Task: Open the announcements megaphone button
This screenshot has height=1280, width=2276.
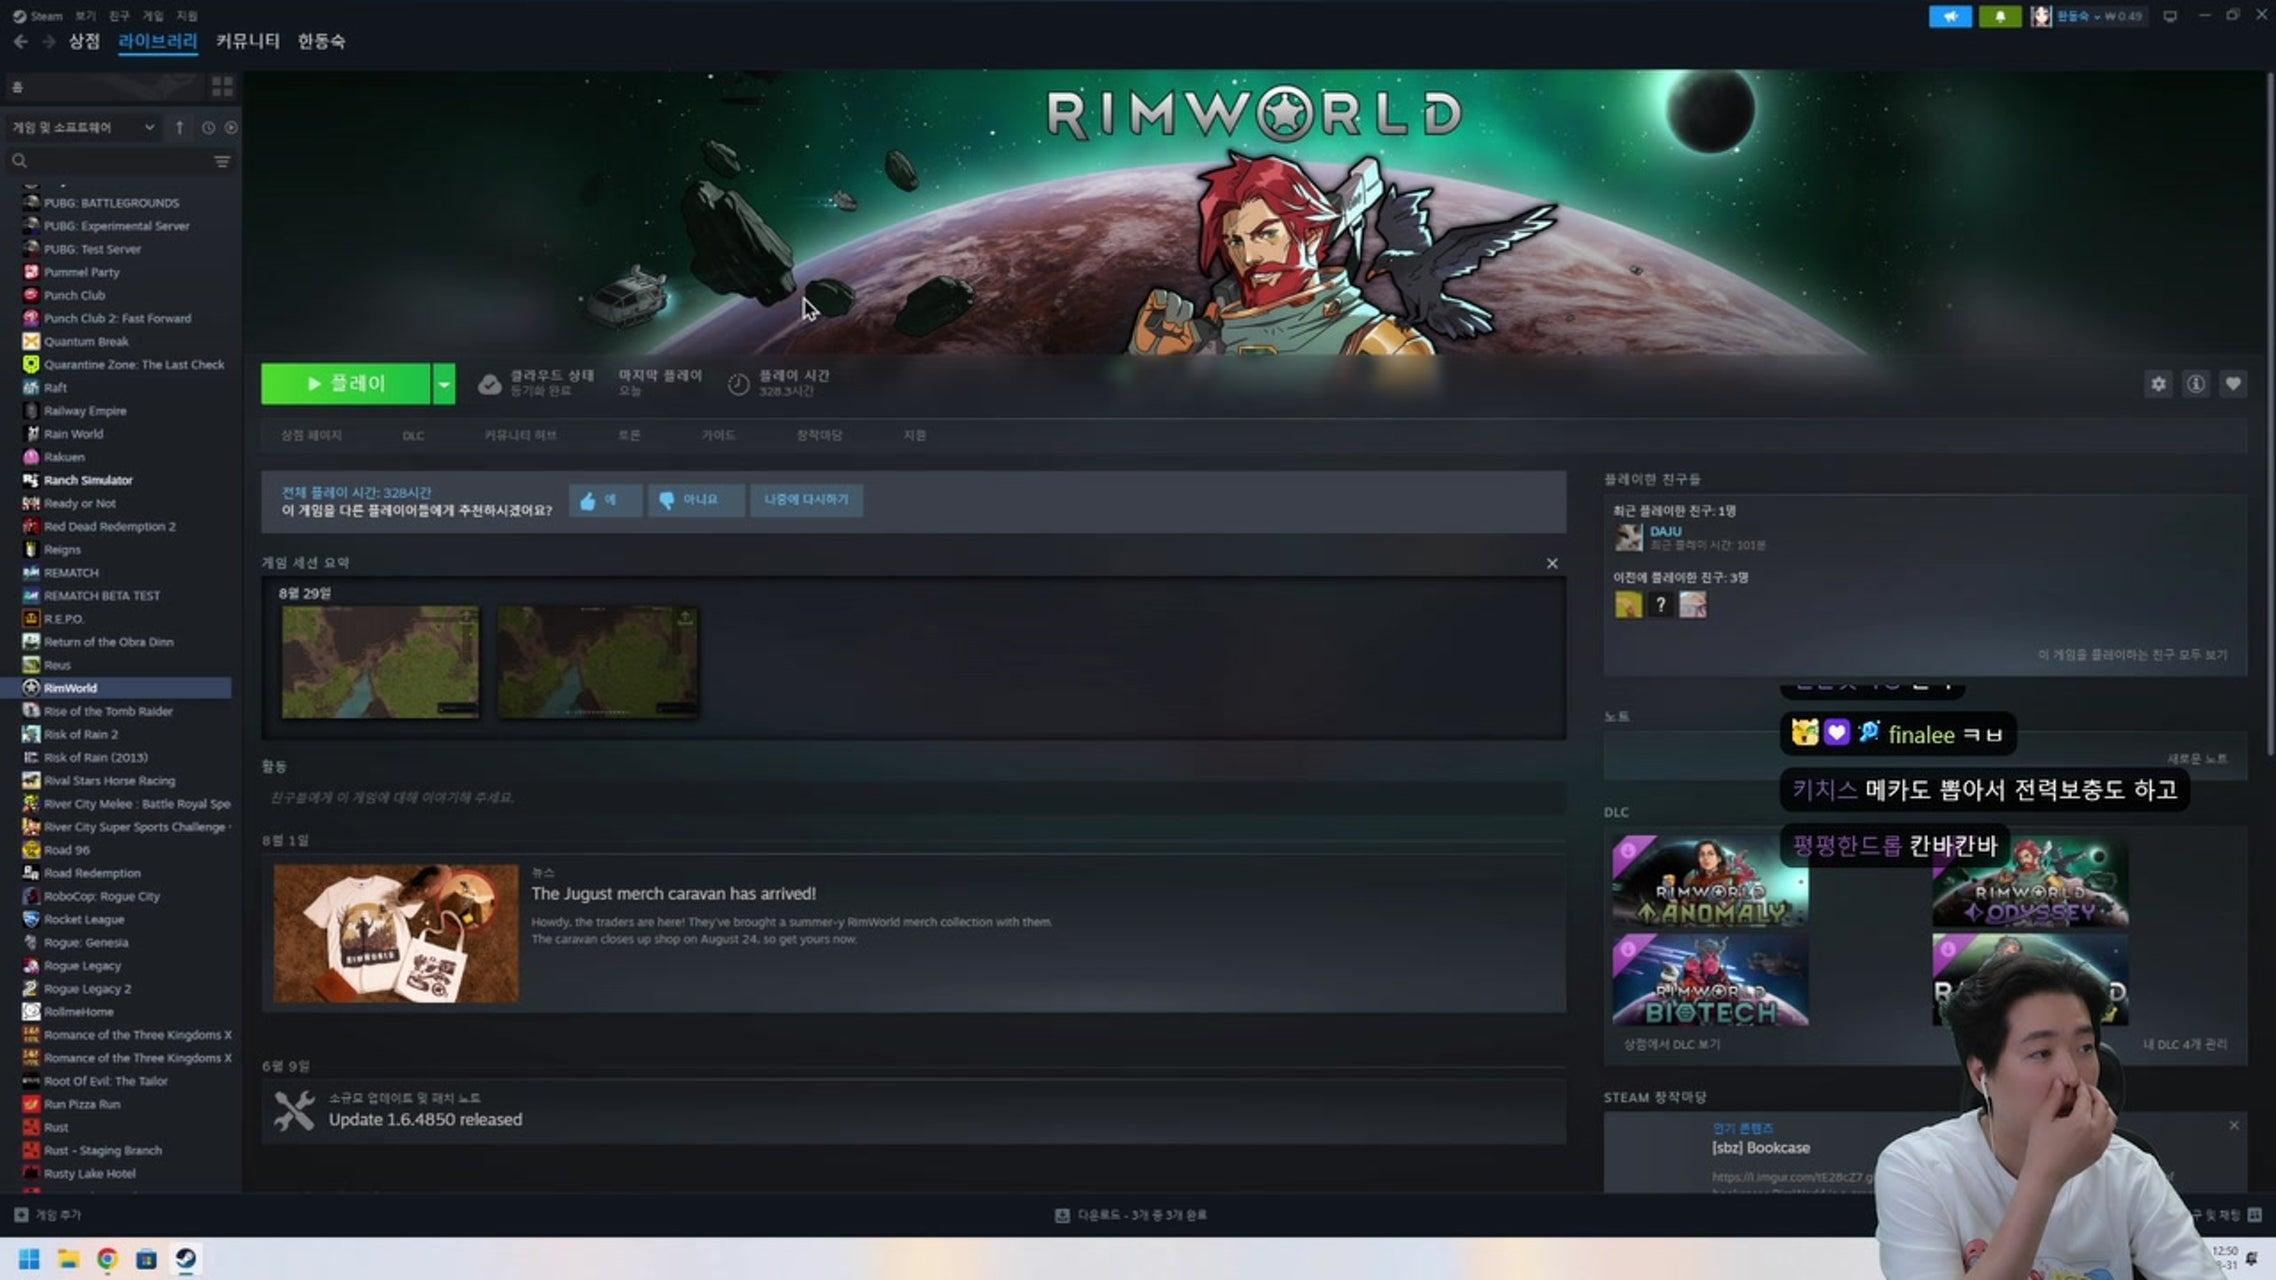Action: [1949, 16]
